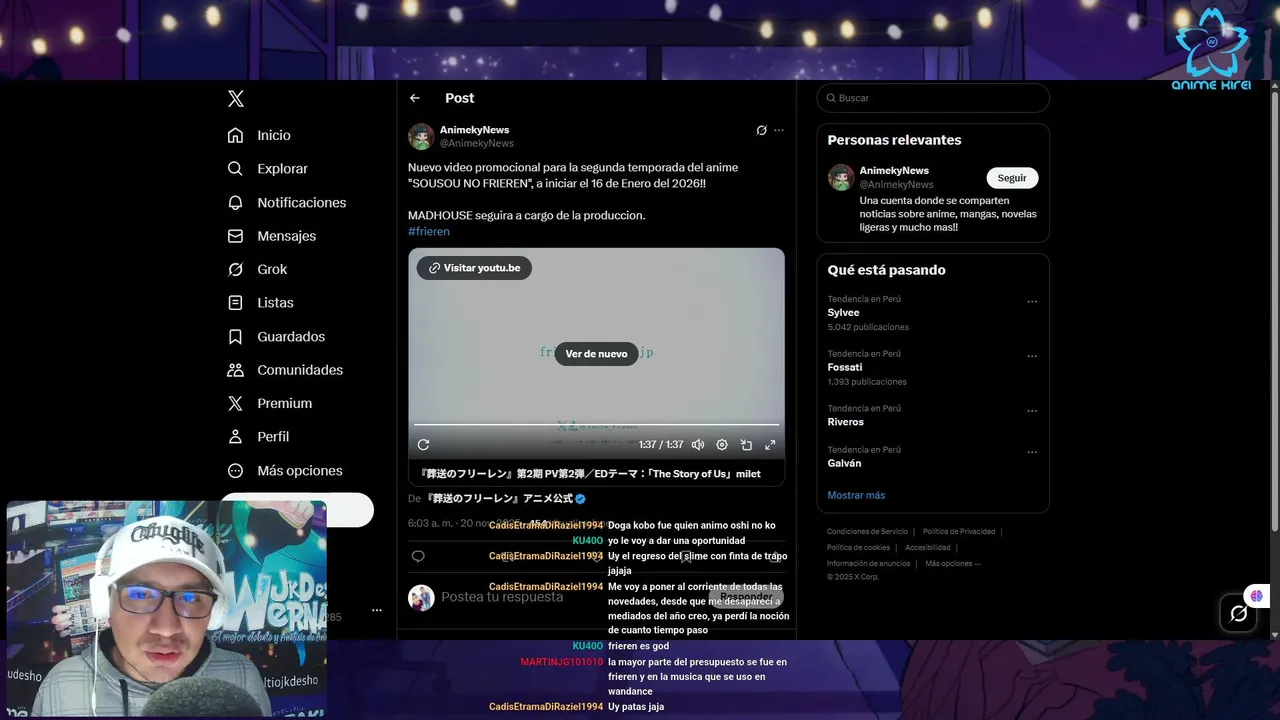Click the video progress bar
The image size is (1280, 720).
[x=596, y=425]
